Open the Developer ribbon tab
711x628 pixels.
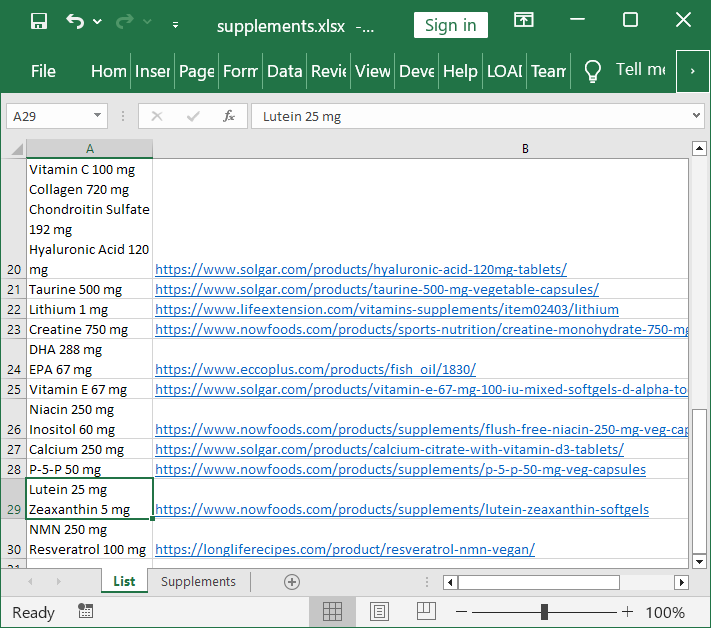coord(416,71)
